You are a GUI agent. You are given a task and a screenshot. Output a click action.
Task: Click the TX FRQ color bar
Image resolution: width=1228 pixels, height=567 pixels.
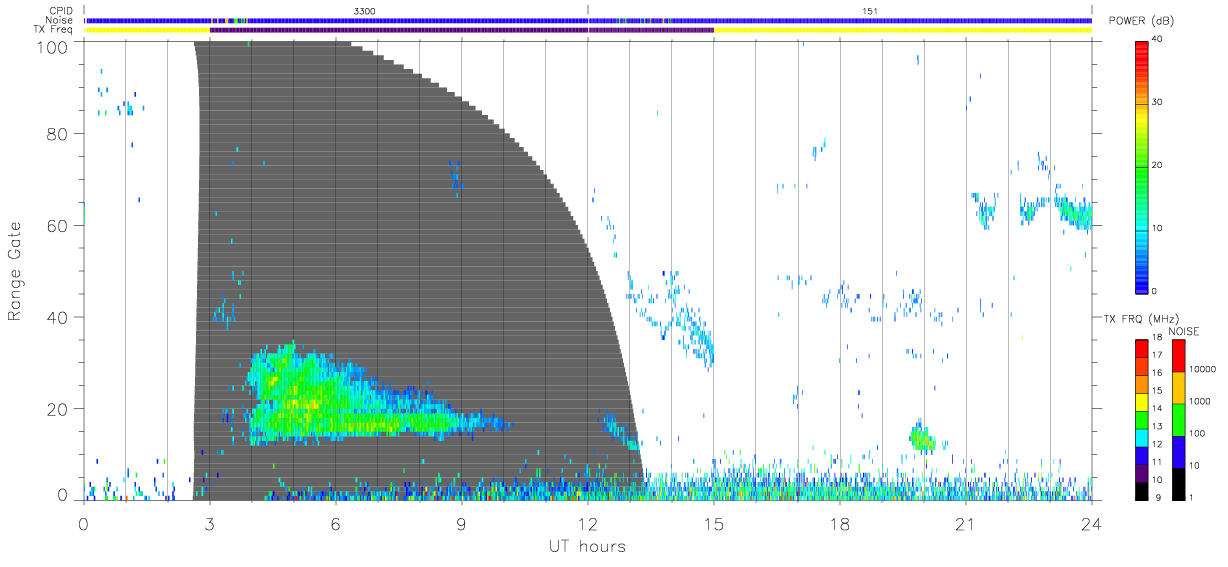(1141, 419)
